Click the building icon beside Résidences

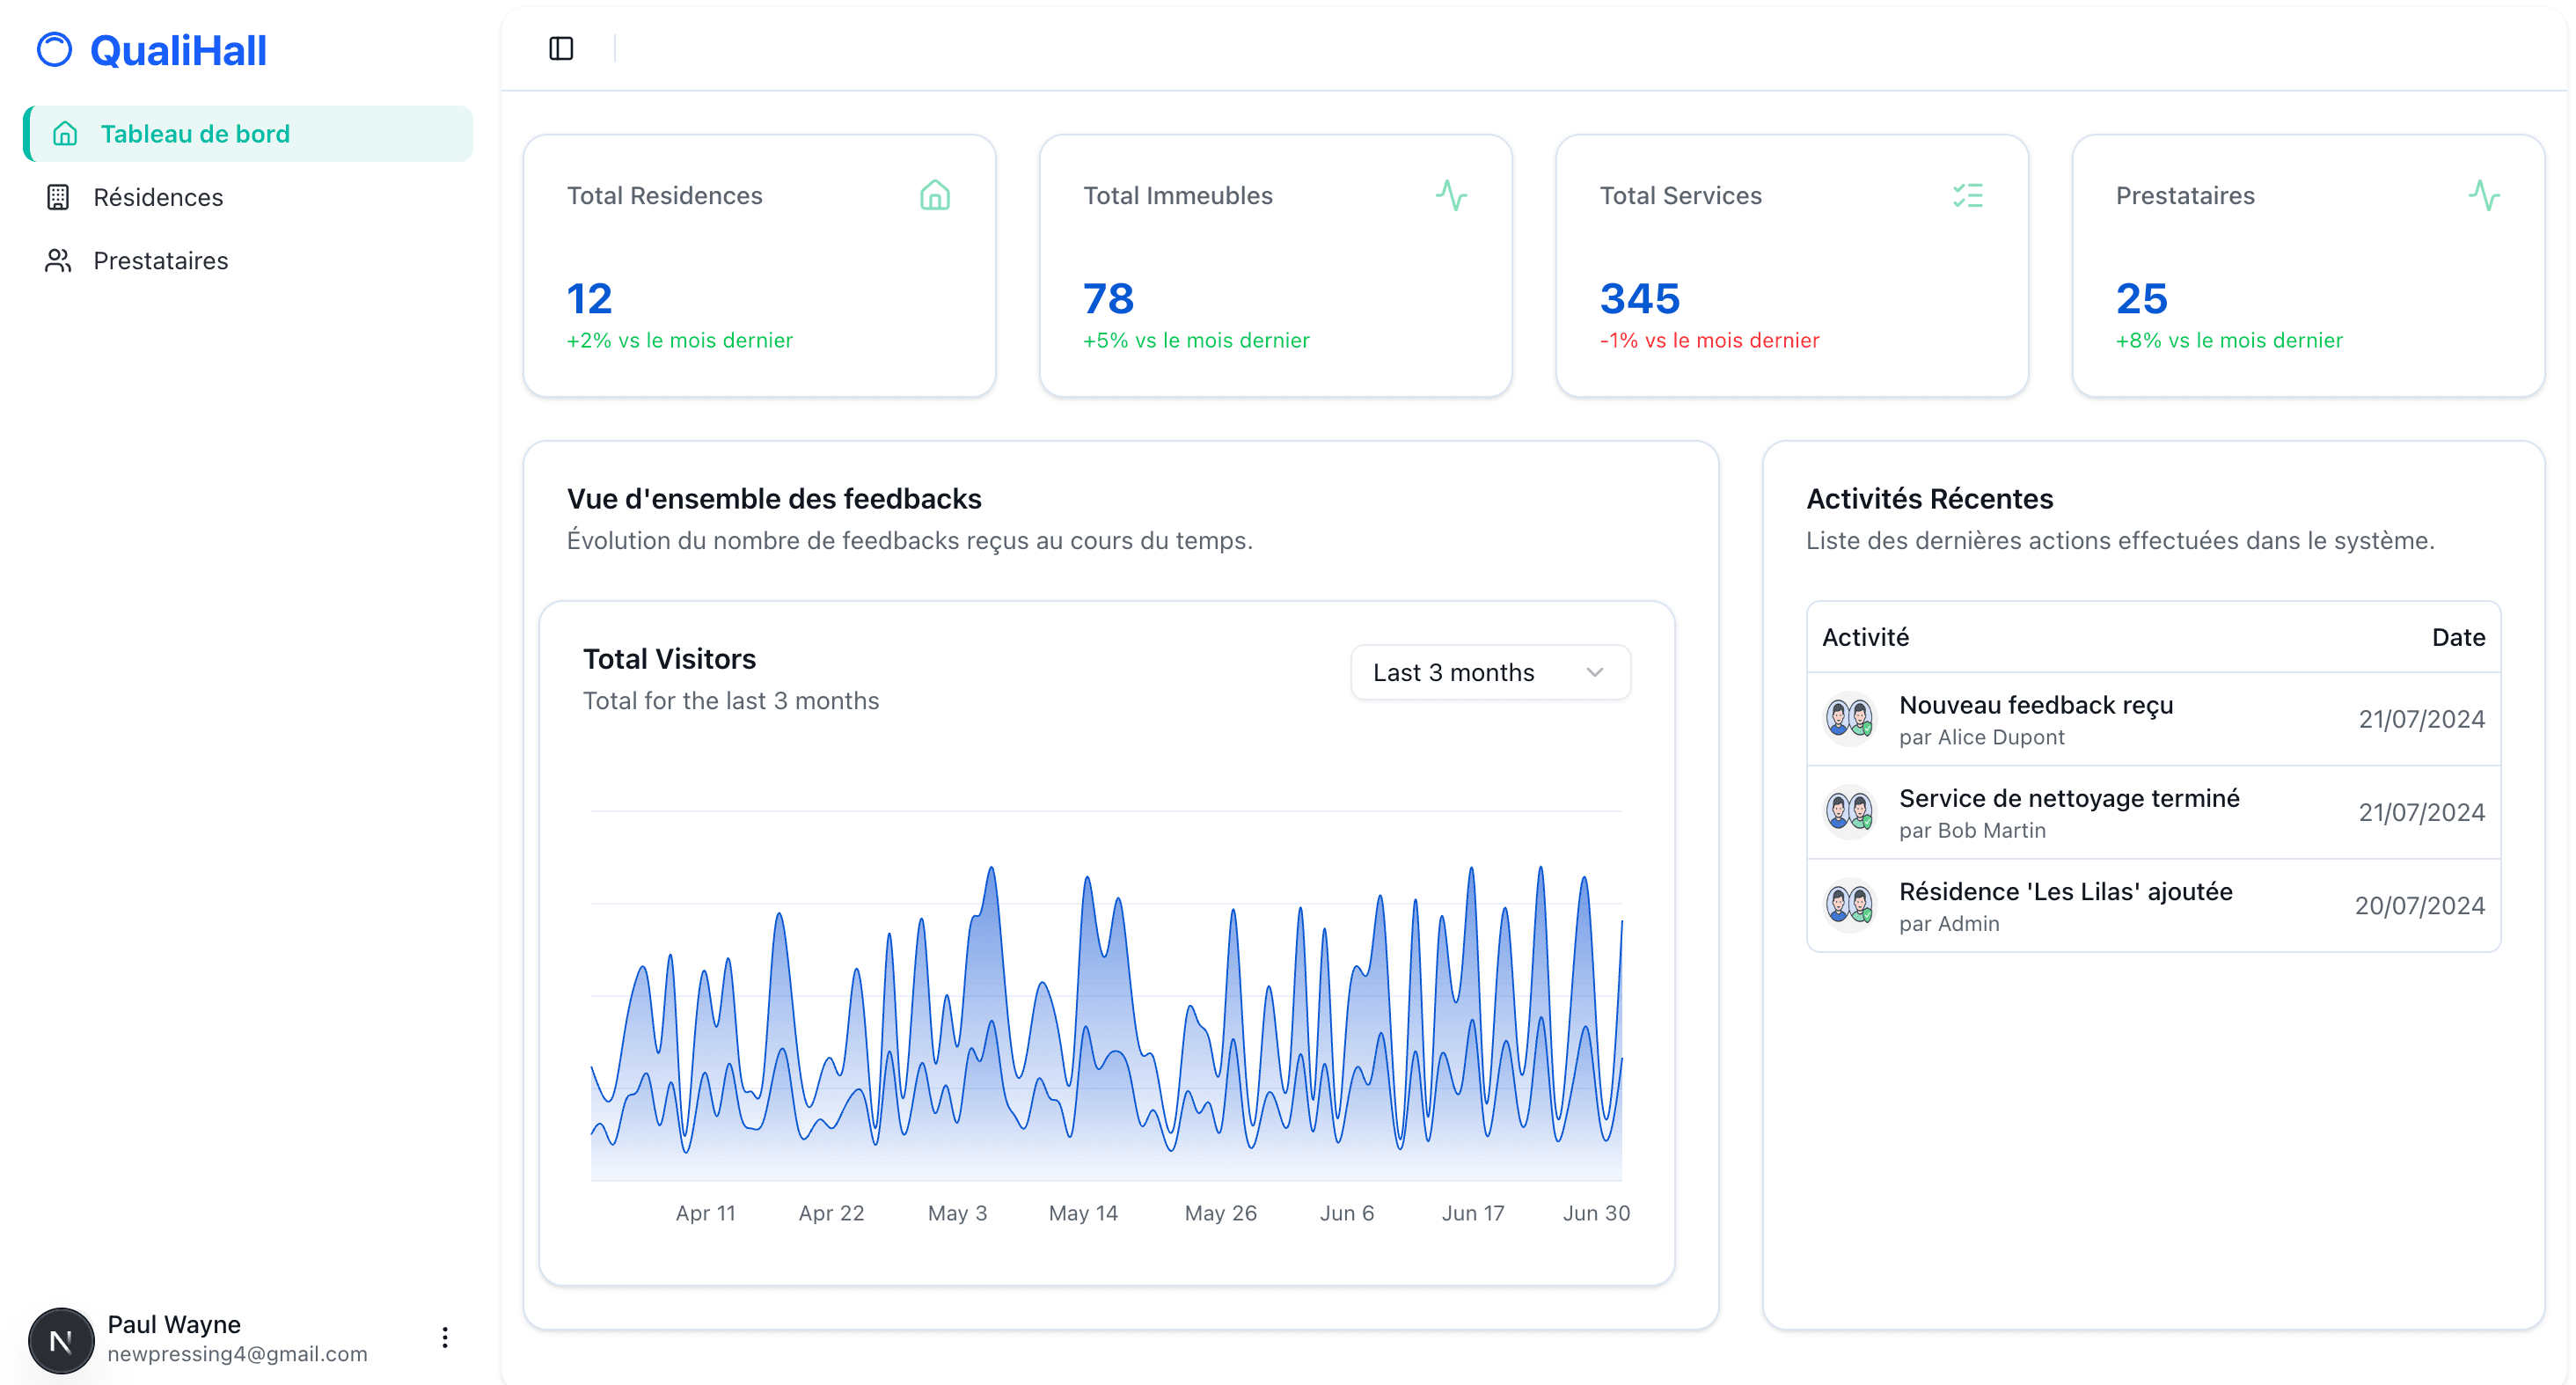tap(58, 197)
